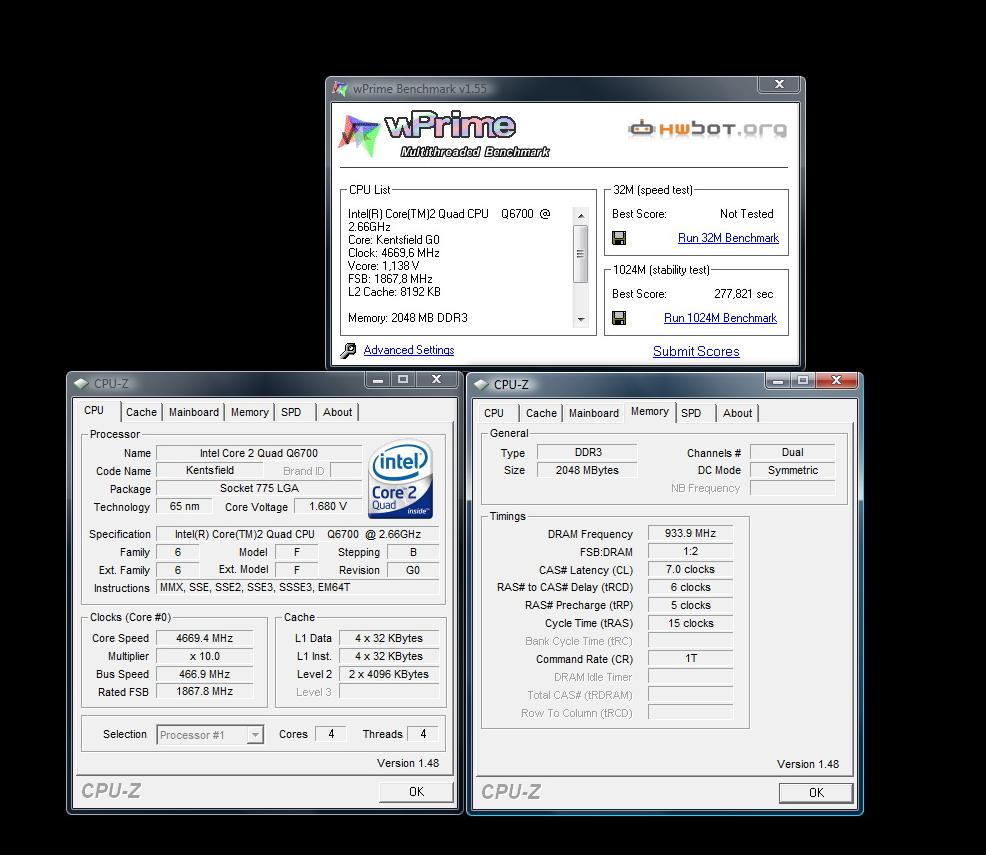Screen dimensions: 986x855
Task: Click OK in the left CPU-Z window
Action: click(x=416, y=792)
